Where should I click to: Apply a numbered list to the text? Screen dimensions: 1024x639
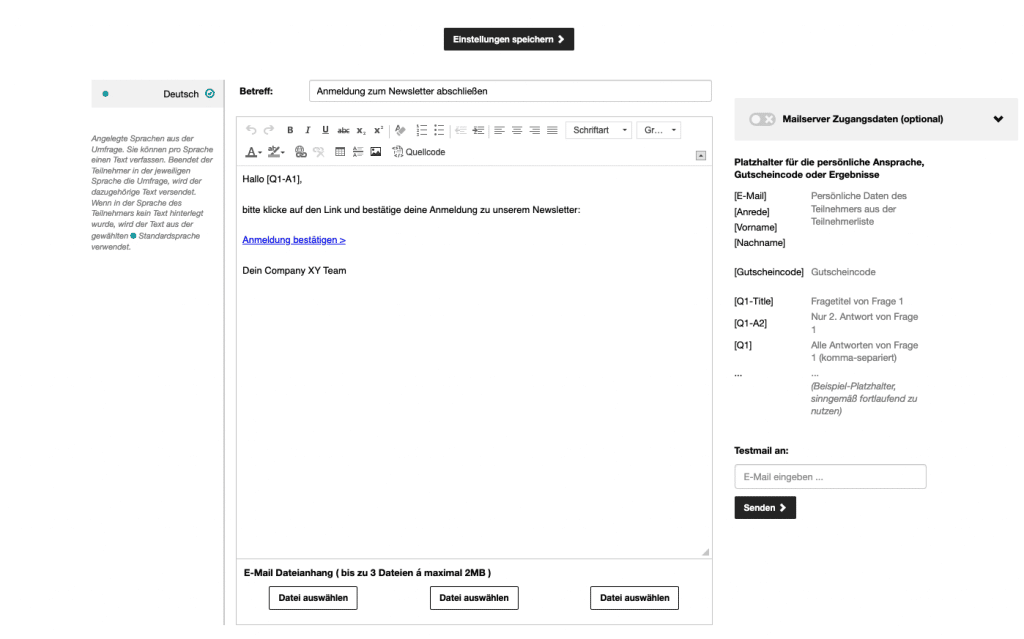coord(421,131)
